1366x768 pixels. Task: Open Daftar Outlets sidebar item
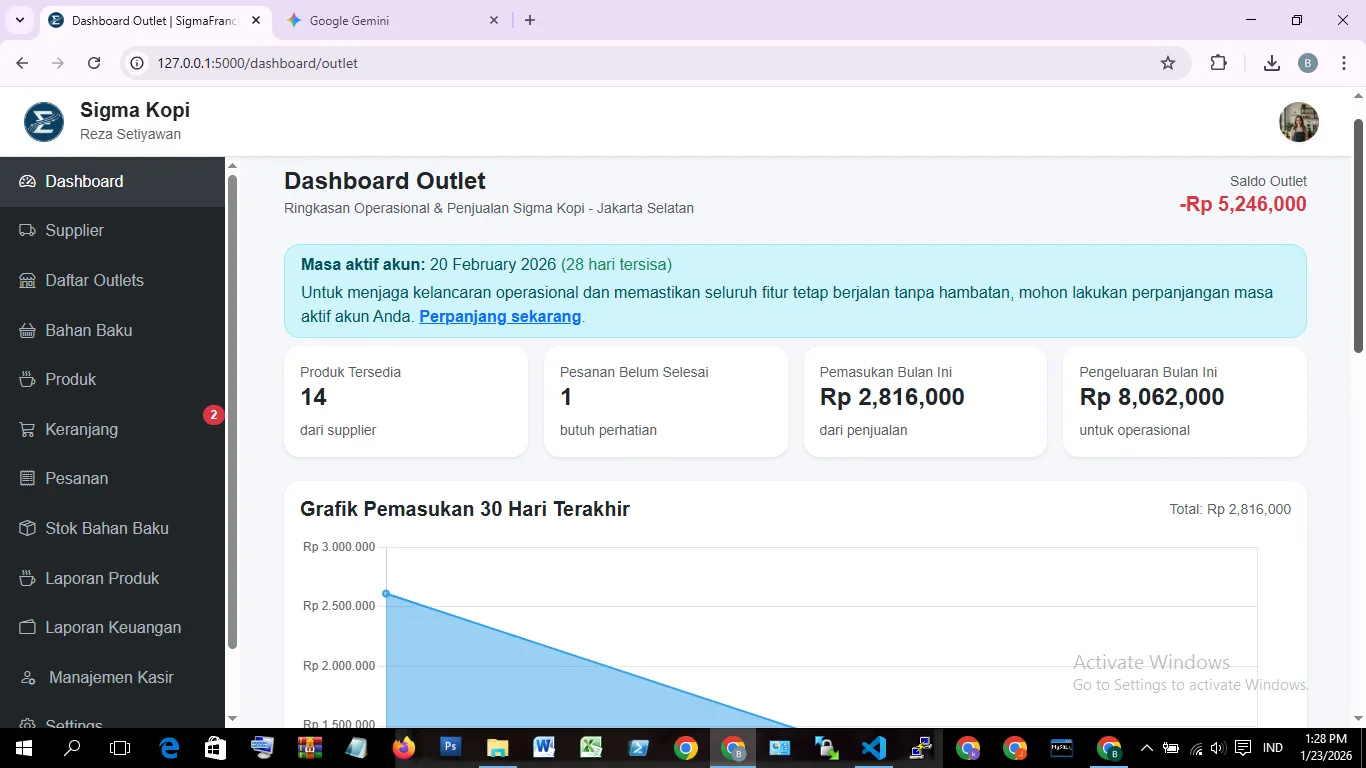[112, 280]
